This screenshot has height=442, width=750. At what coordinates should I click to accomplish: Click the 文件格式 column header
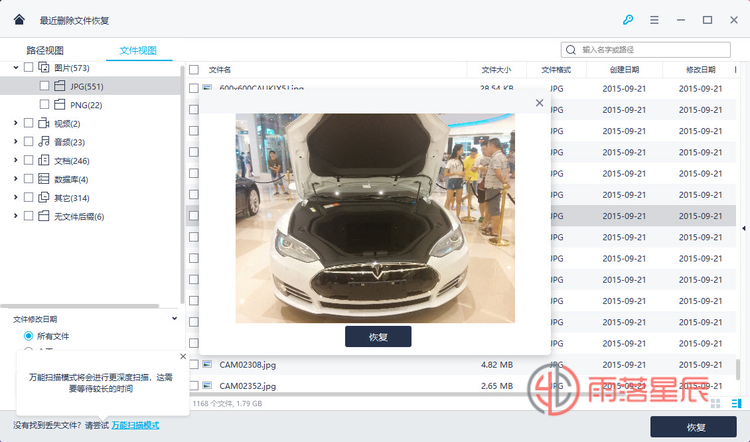point(556,70)
